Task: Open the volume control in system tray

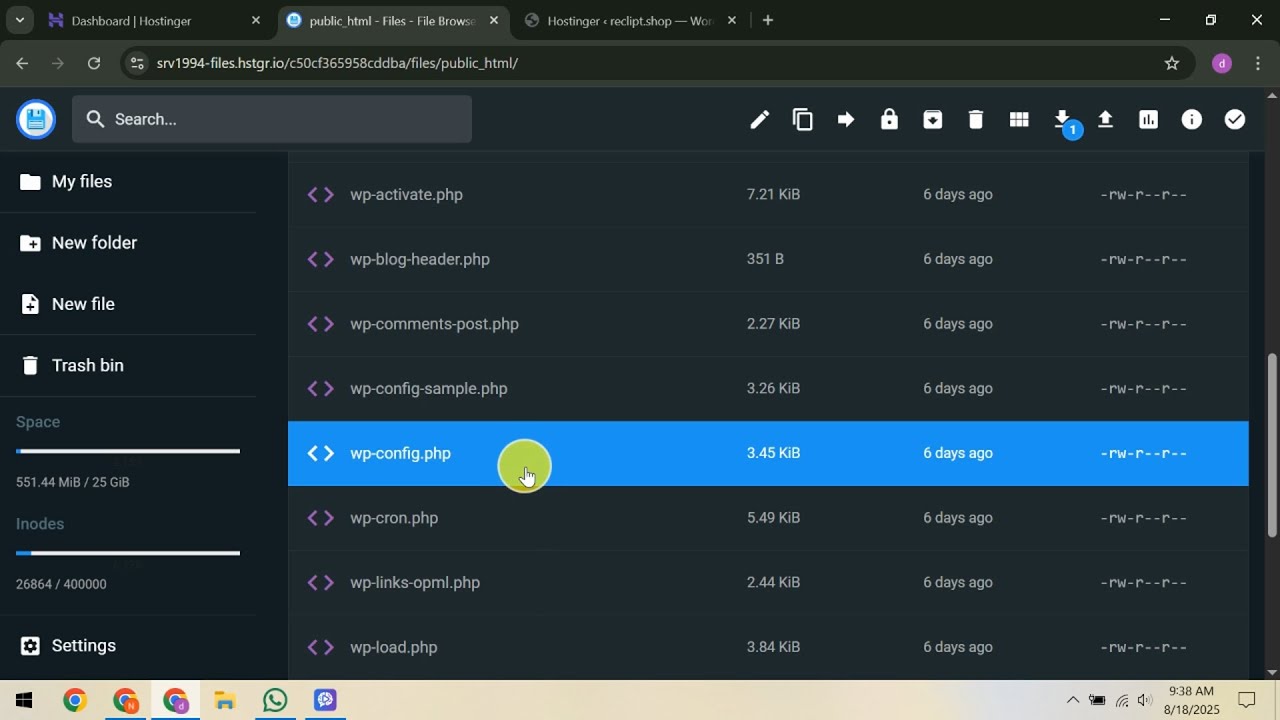Action: 1145,700
